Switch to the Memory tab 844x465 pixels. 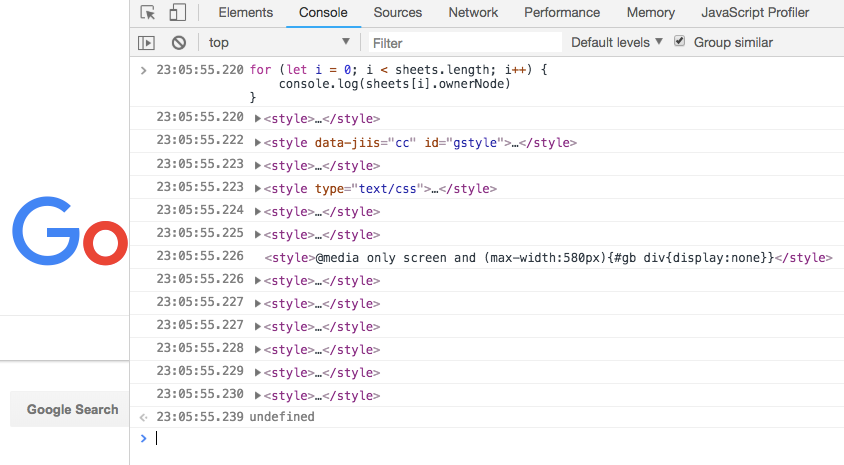[x=650, y=13]
